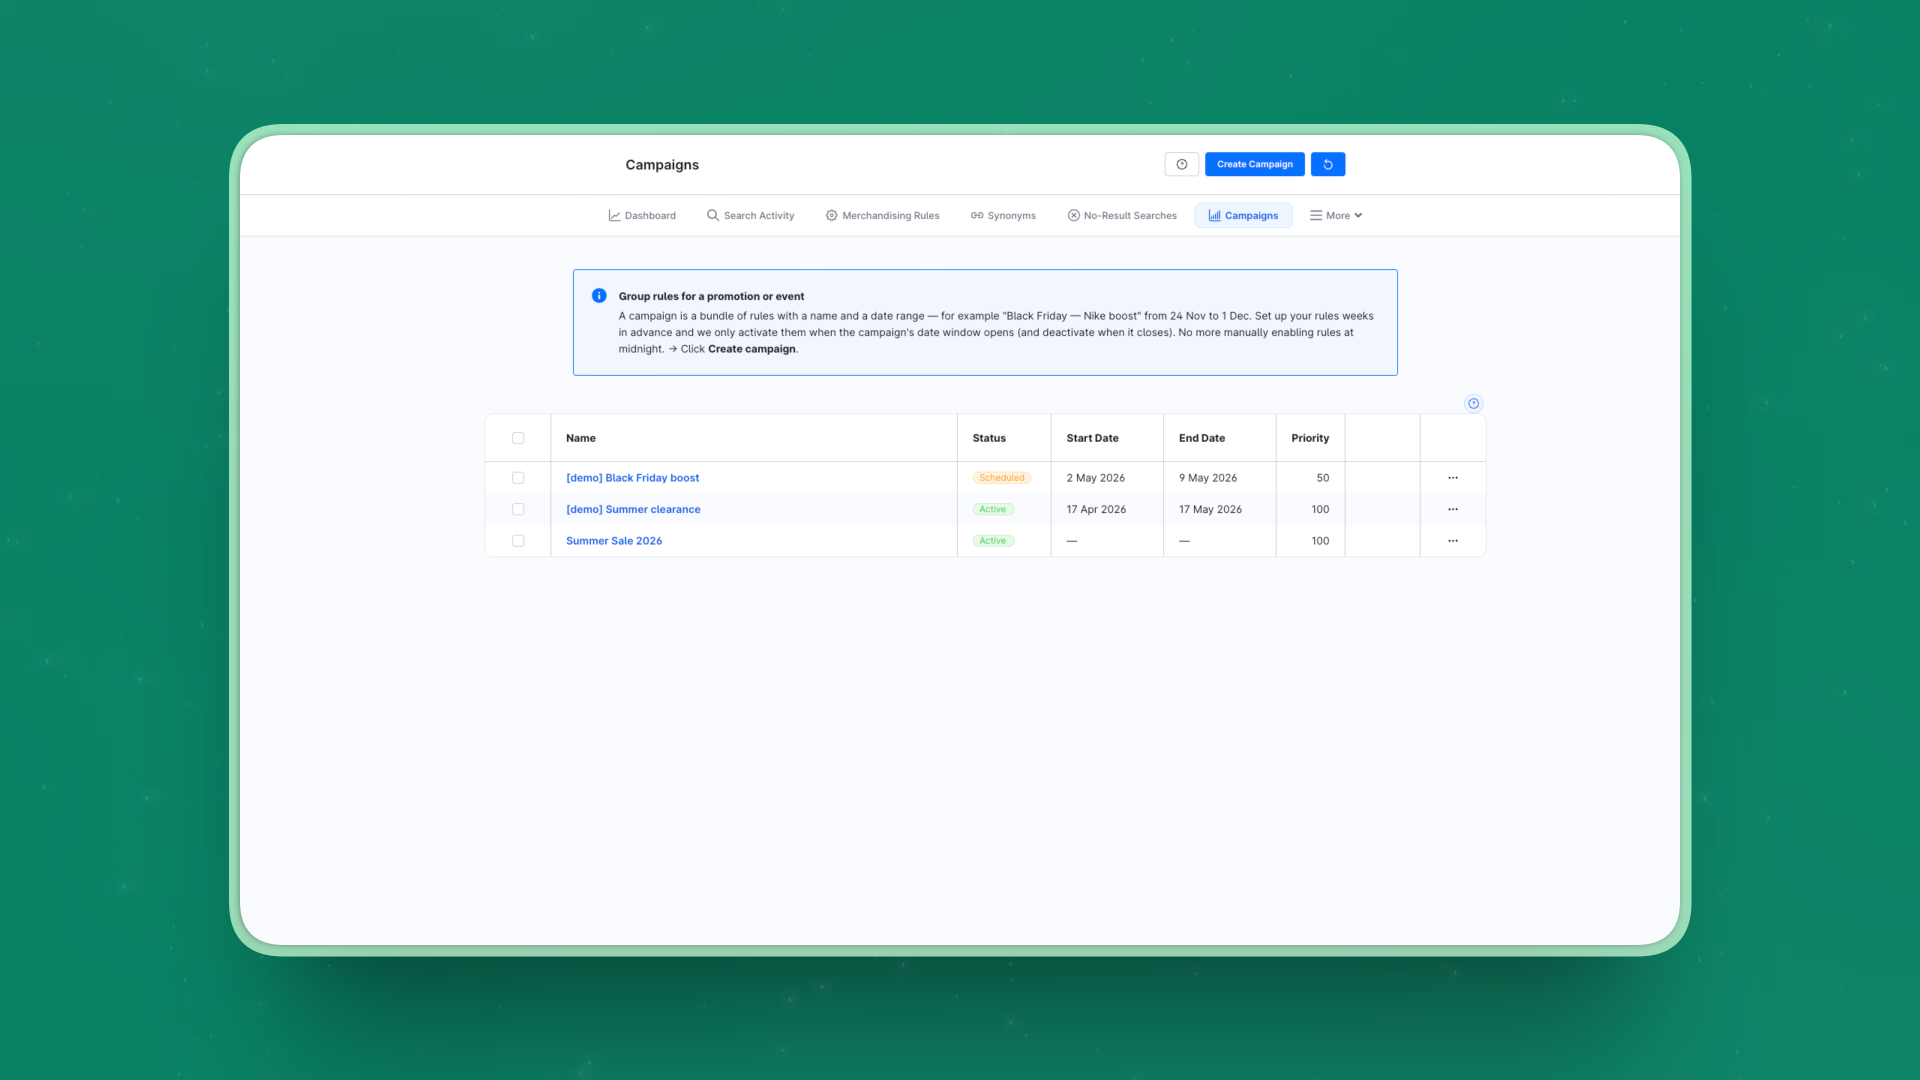Click the Create Campaign button
The width and height of the screenshot is (1920, 1080).
tap(1254, 164)
